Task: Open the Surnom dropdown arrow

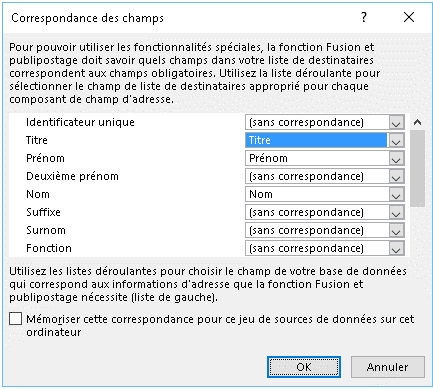Action: [x=396, y=230]
